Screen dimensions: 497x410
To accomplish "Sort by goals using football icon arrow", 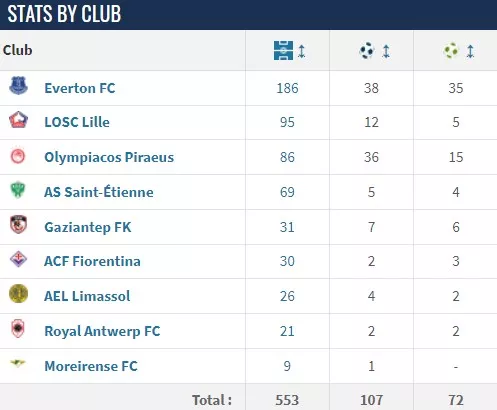I will click(386, 51).
